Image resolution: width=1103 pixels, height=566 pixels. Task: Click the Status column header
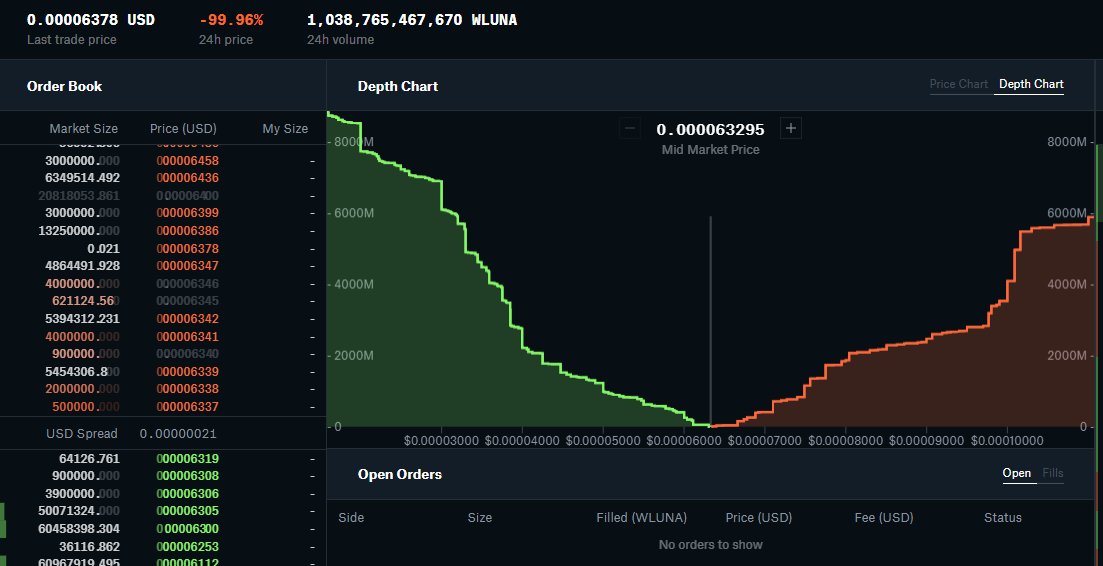click(1002, 517)
